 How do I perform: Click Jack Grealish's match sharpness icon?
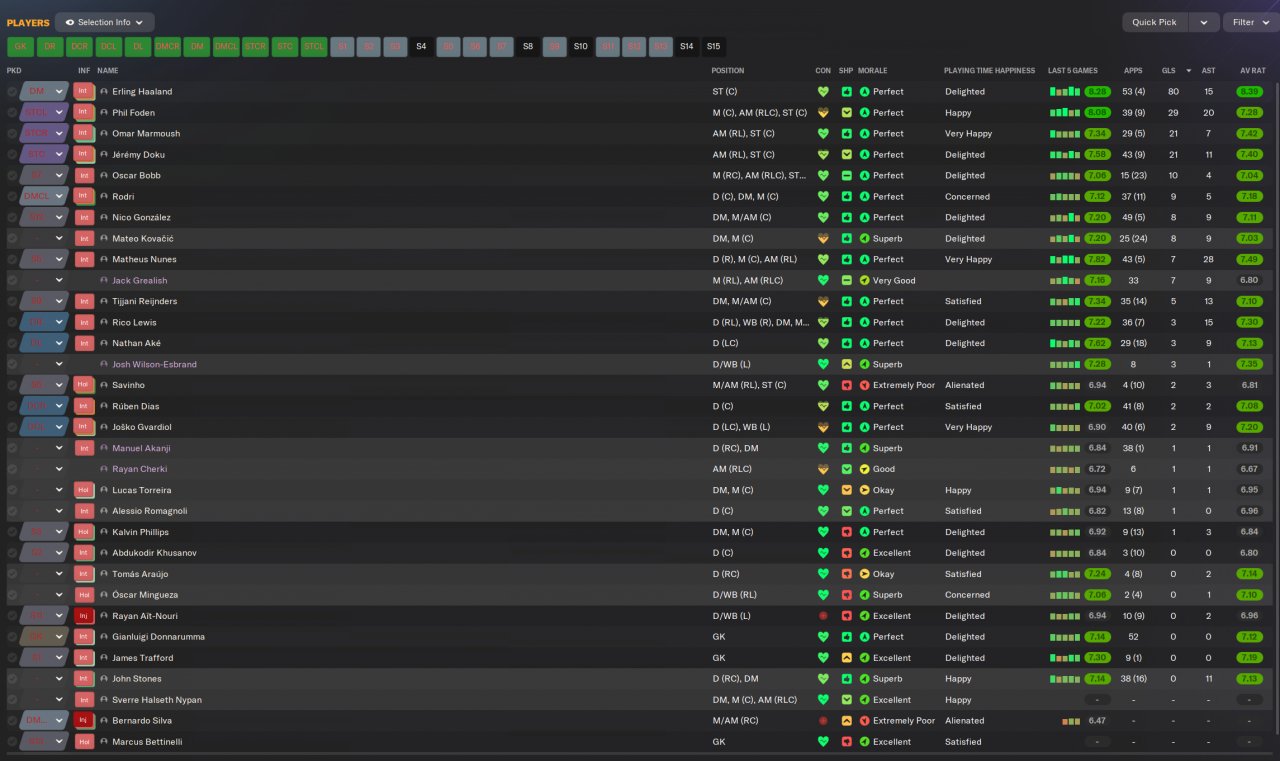click(846, 281)
